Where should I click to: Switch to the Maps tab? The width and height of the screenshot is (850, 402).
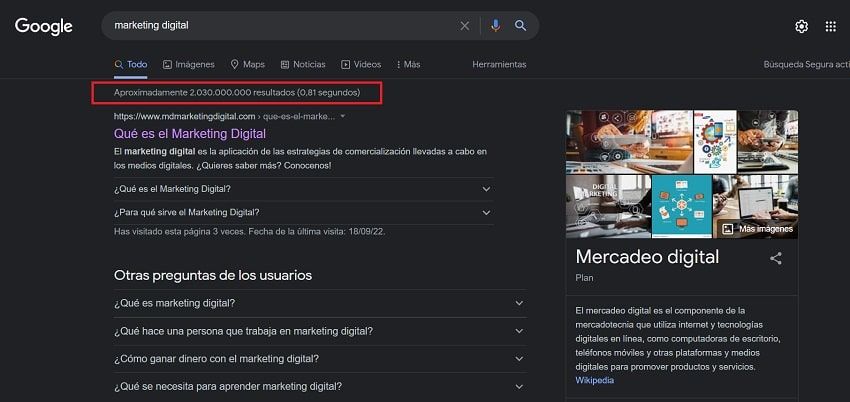(248, 64)
